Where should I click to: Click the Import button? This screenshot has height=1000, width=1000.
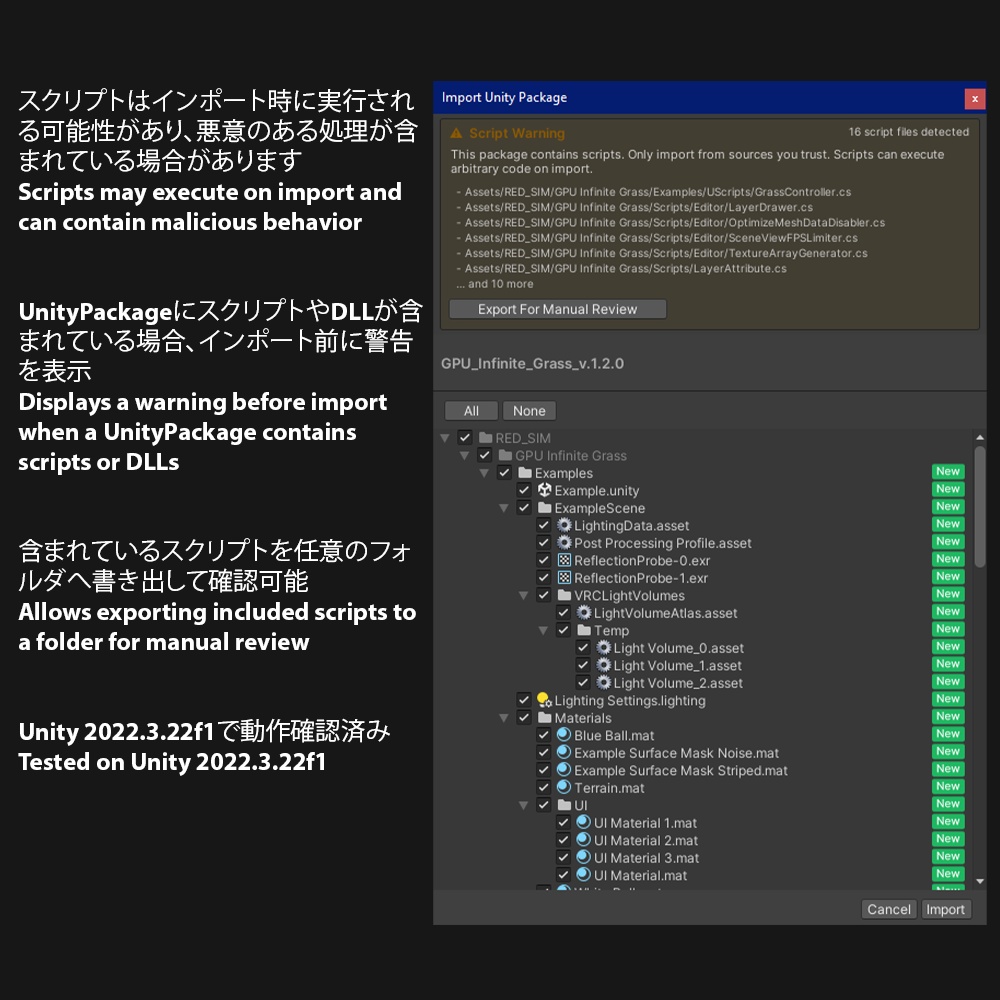[x=946, y=909]
